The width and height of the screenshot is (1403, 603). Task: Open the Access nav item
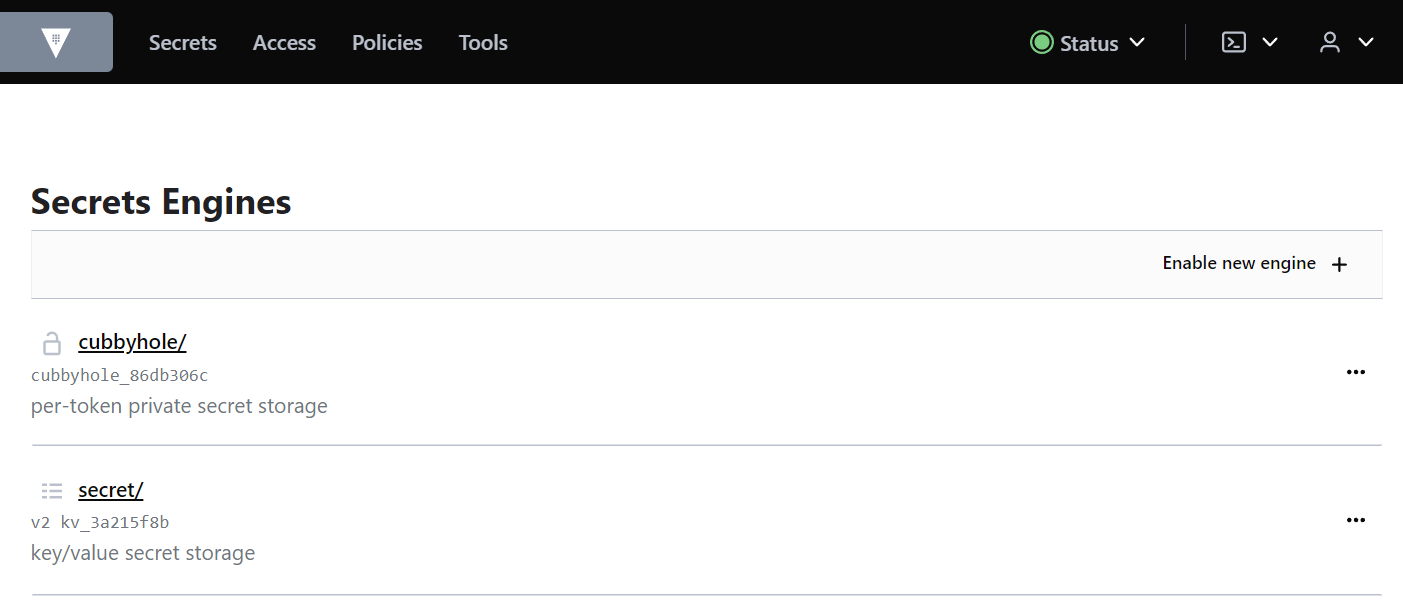[284, 42]
